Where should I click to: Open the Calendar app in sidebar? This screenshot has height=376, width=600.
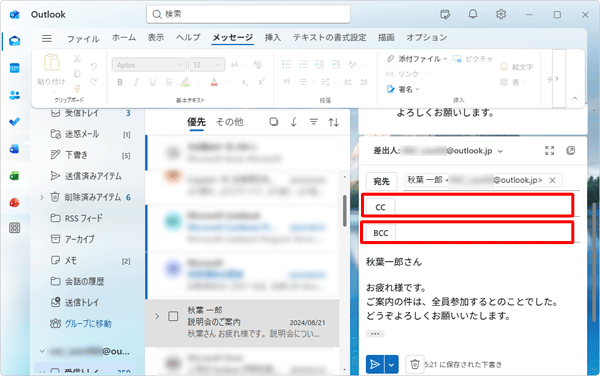coord(15,68)
